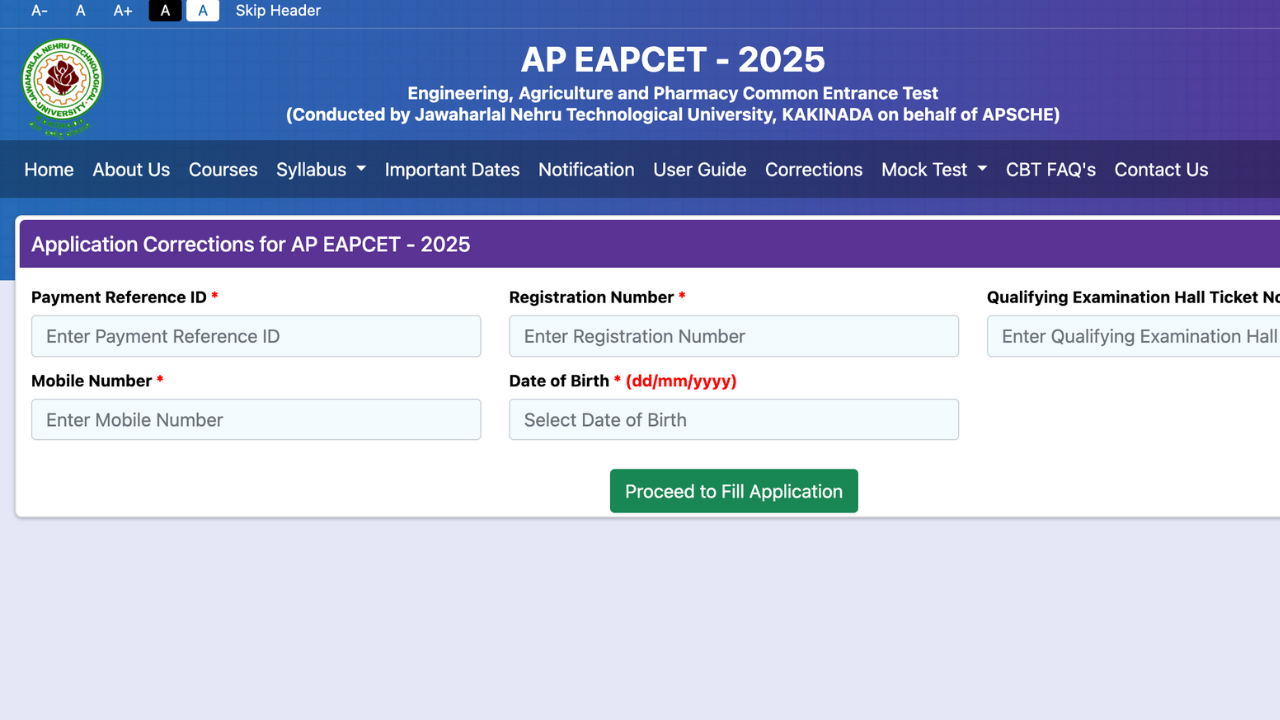The height and width of the screenshot is (720, 1280).
Task: Click the Conducted by Jawaharlal Nehru line
Action: [x=673, y=115]
